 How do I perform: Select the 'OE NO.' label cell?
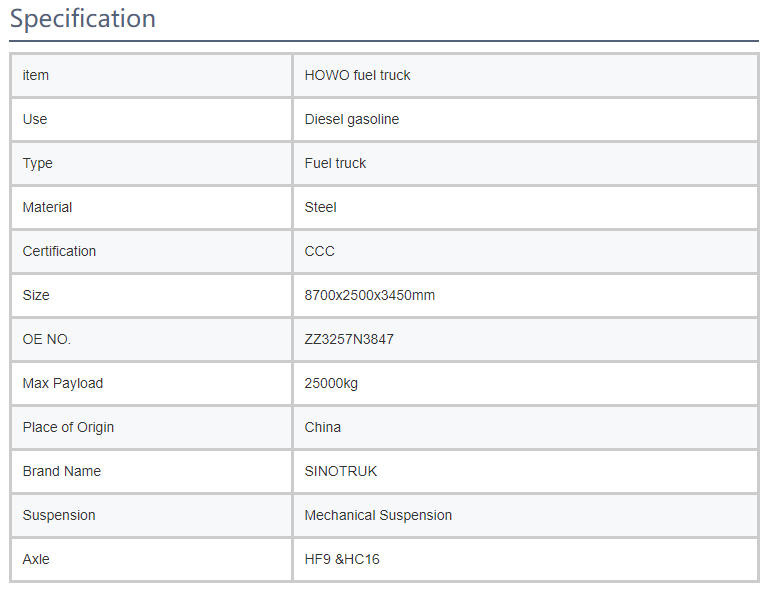pyautogui.click(x=47, y=339)
